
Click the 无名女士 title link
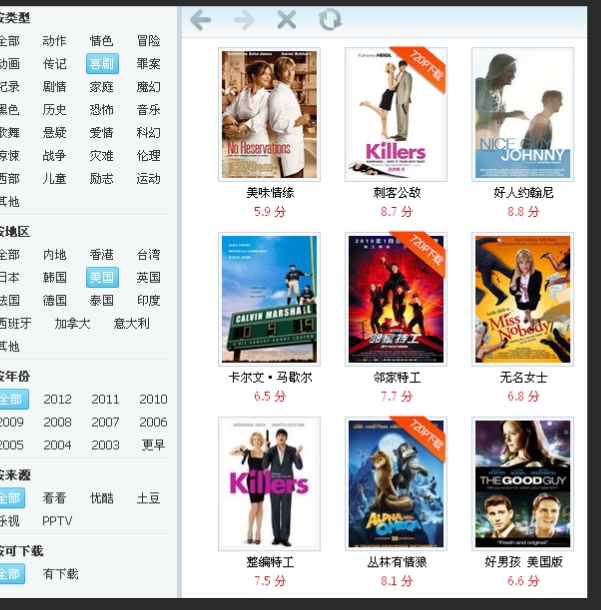[x=523, y=377]
